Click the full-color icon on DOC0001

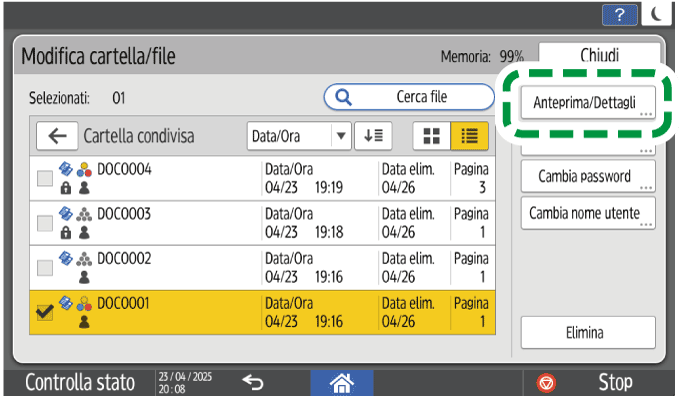84,303
